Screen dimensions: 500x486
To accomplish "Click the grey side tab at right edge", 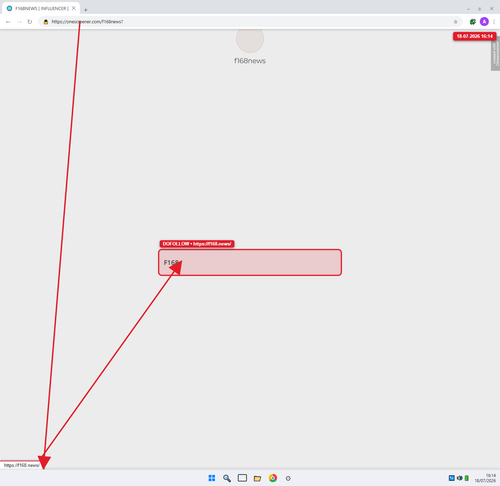I will (495, 53).
